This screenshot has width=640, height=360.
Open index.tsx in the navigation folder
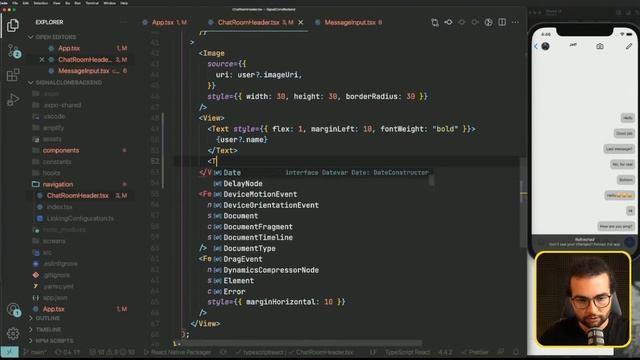59,207
